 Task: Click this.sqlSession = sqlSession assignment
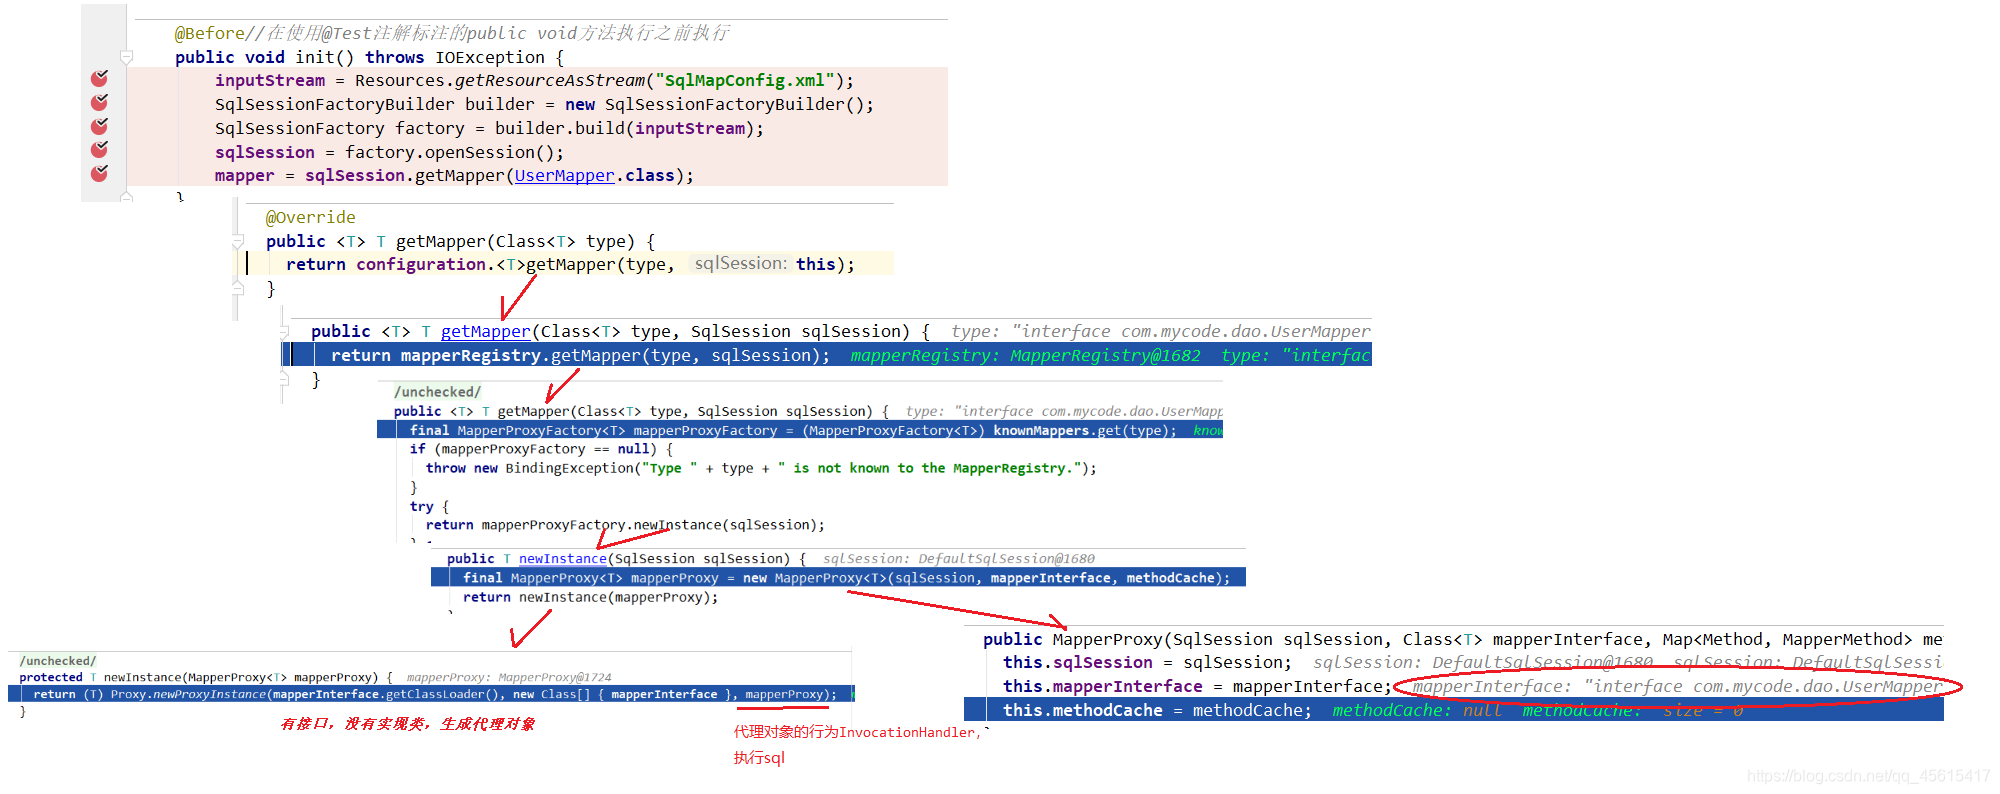[1147, 662]
